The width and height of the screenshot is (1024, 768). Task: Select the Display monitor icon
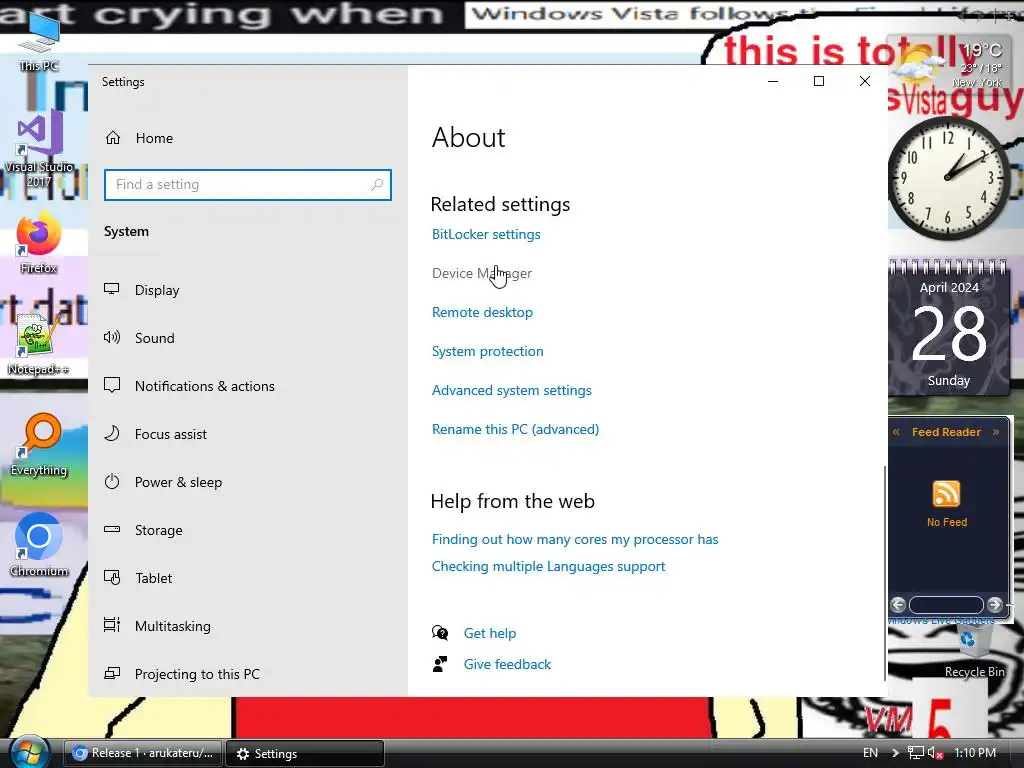[112, 289]
